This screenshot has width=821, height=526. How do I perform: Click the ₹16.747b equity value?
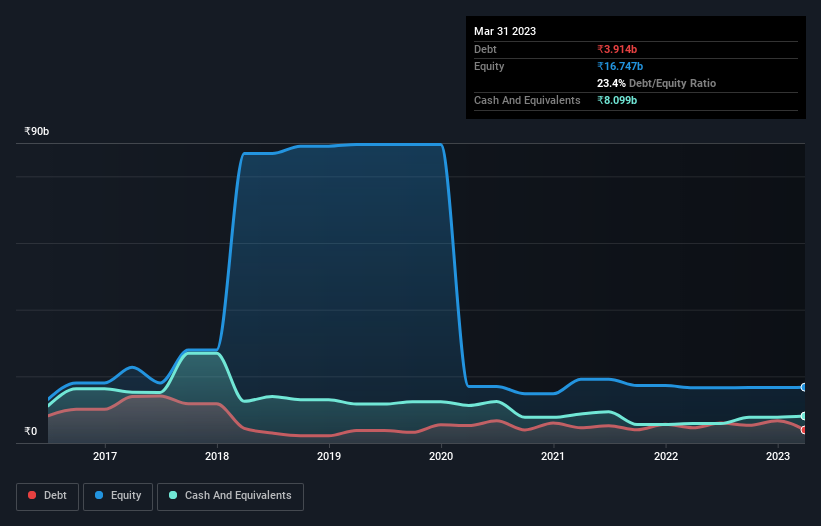point(620,66)
